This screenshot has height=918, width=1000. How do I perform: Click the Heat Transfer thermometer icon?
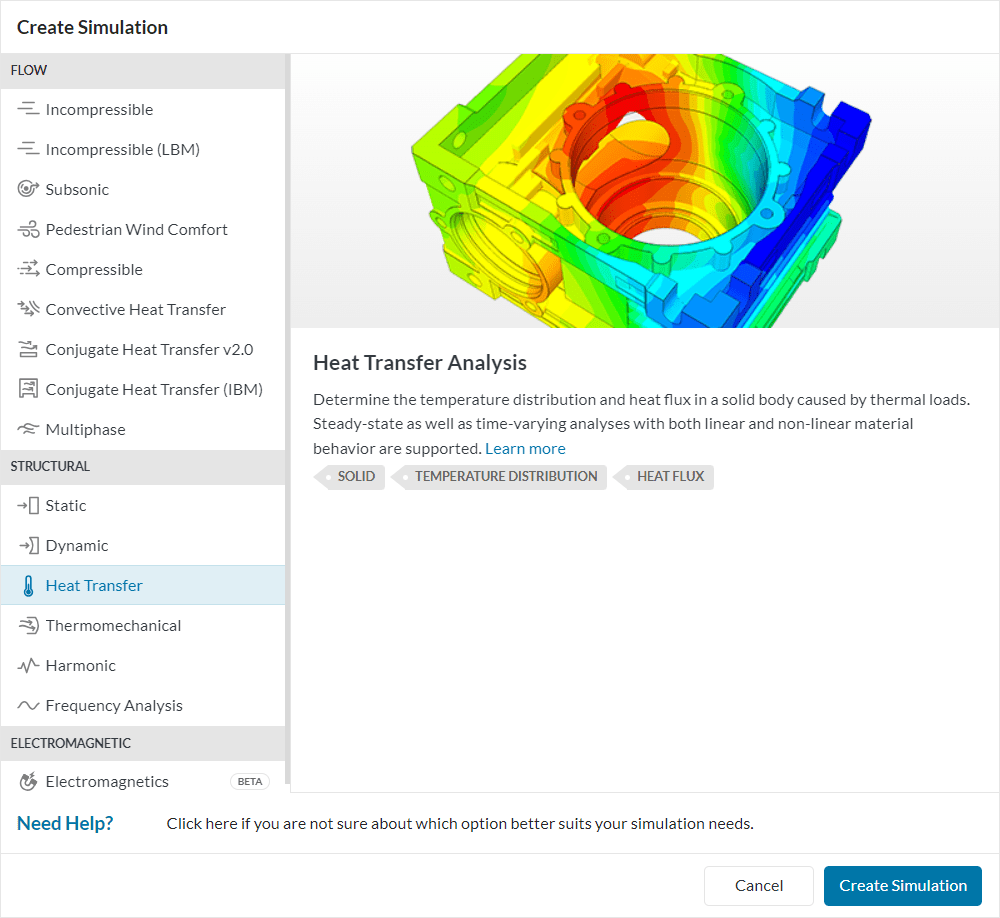tap(28, 586)
